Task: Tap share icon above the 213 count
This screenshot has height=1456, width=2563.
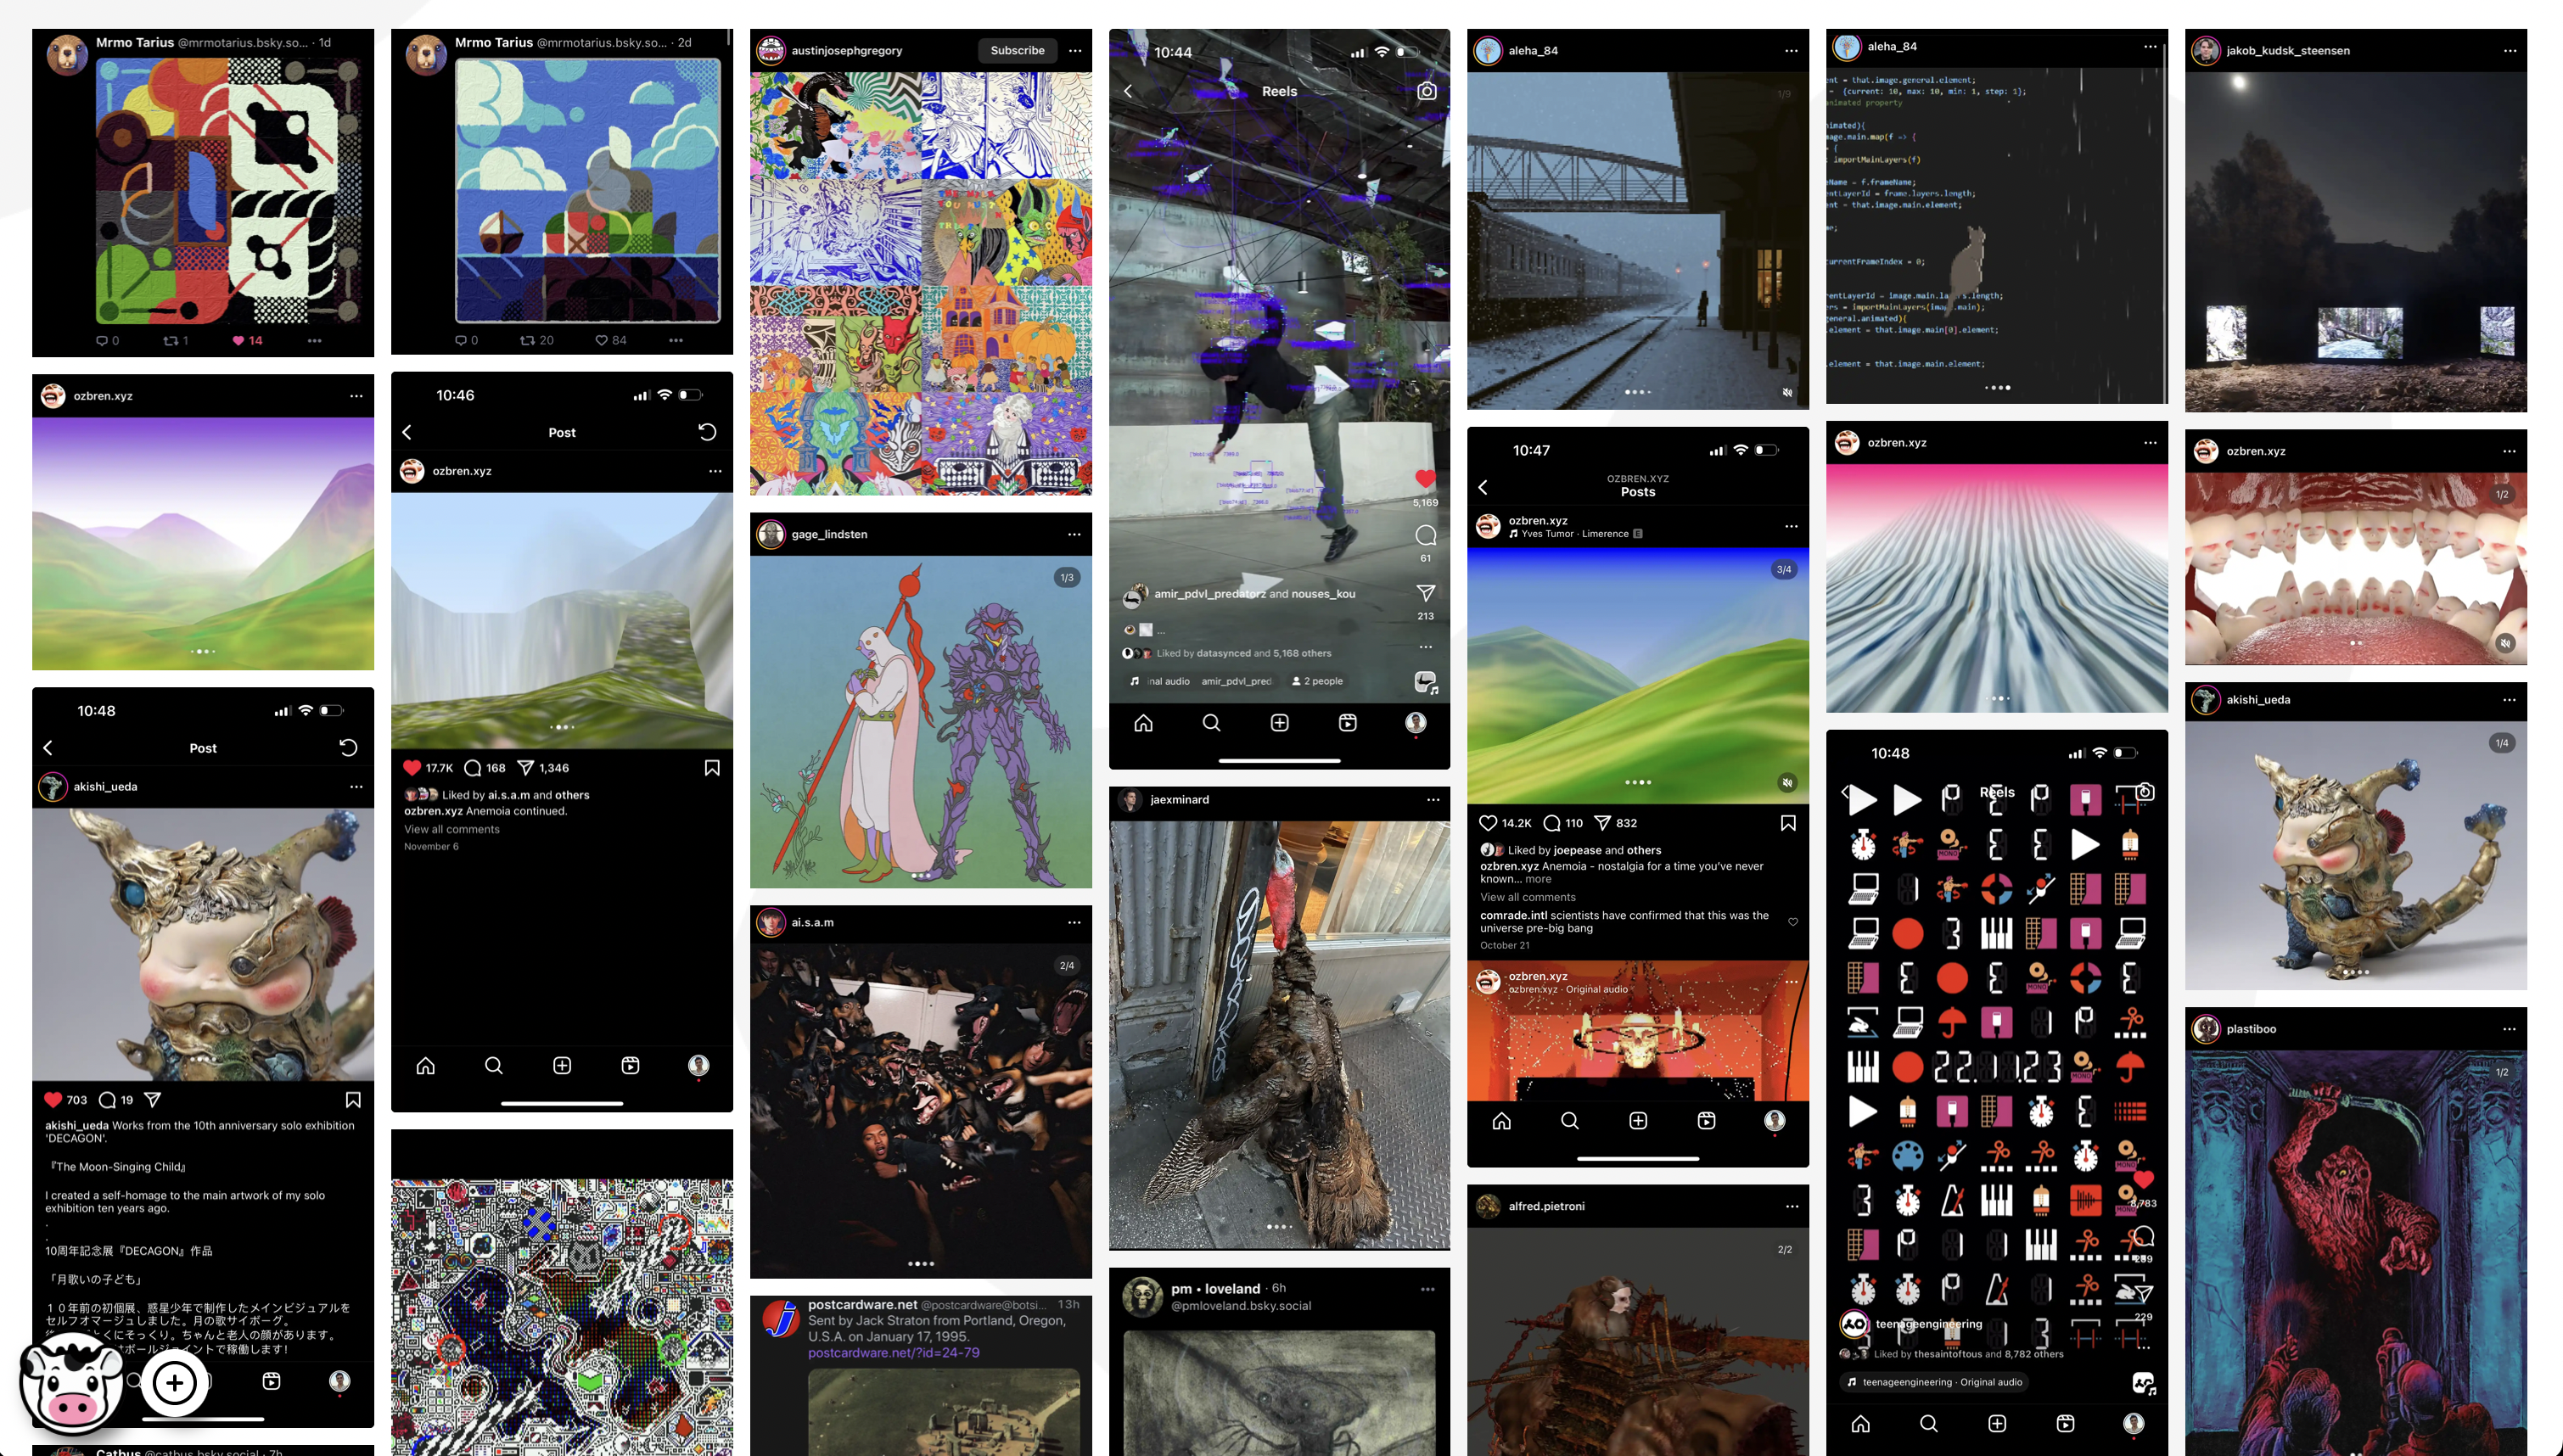Action: [1426, 593]
